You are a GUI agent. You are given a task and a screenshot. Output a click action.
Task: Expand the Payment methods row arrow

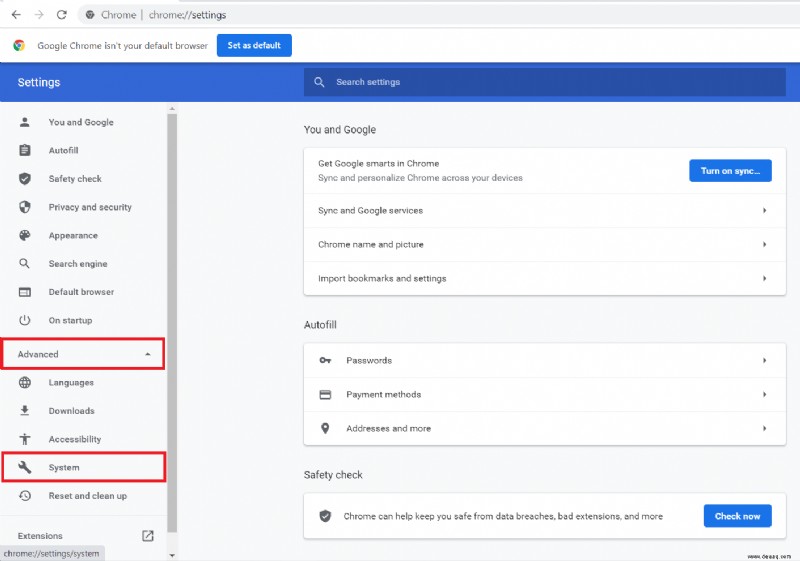pos(764,394)
